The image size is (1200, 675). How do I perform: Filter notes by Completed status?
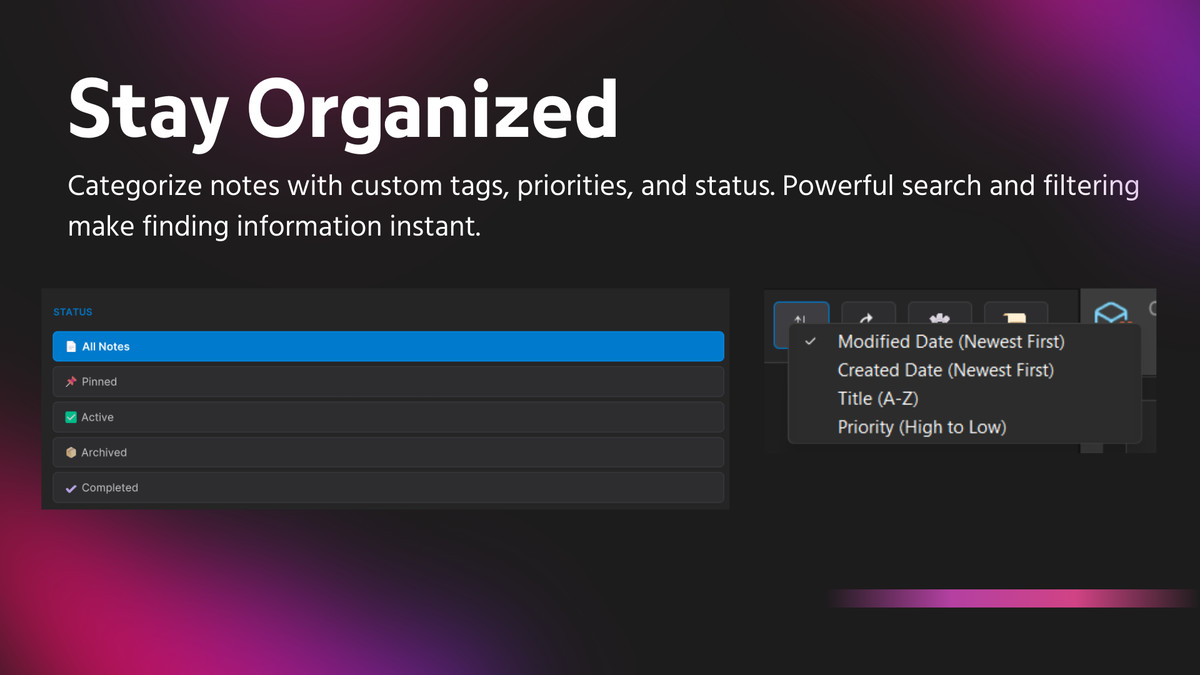click(x=388, y=488)
